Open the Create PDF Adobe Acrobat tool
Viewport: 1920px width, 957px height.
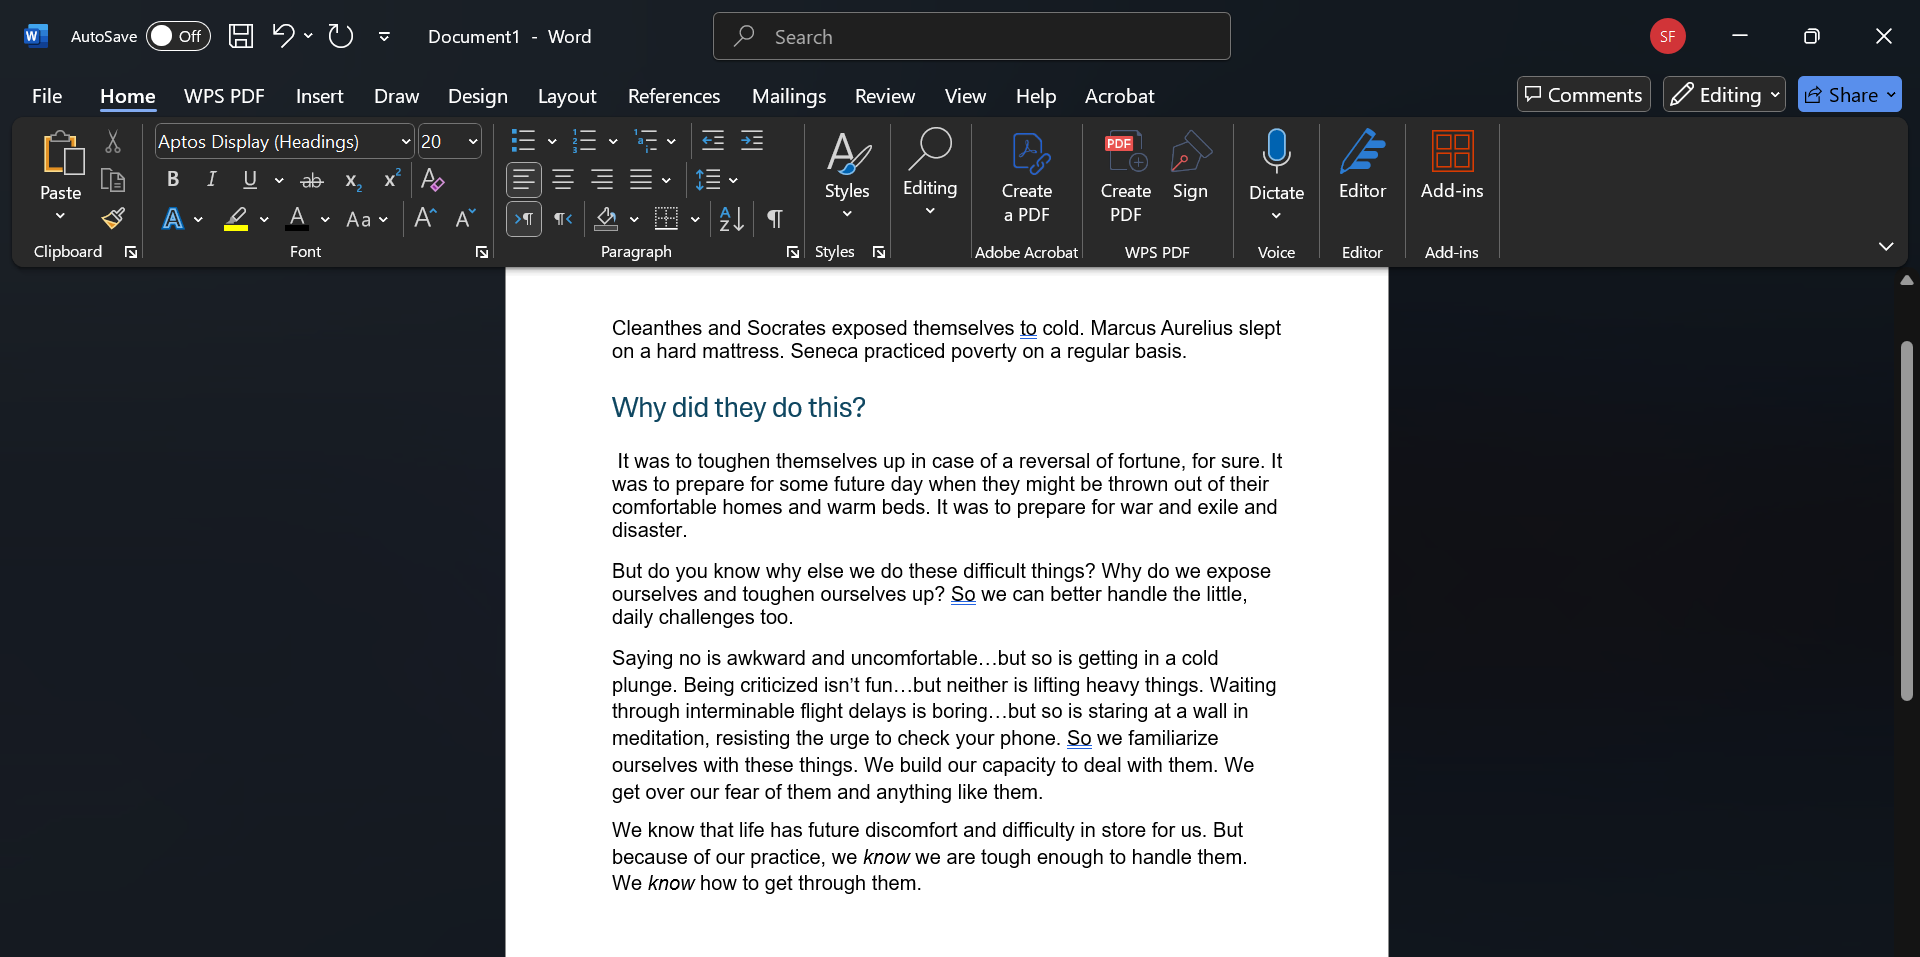(x=1028, y=180)
